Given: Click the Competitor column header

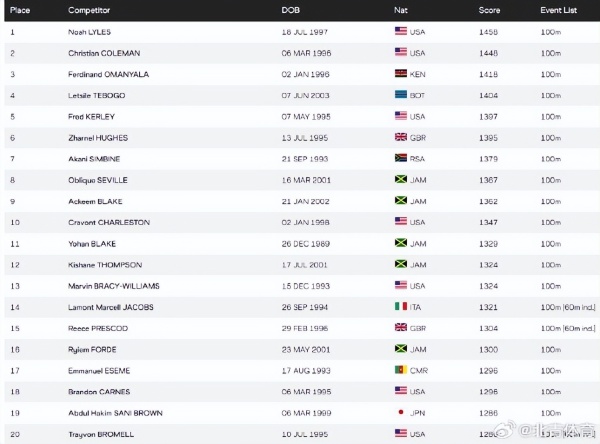Looking at the screenshot, I should click(90, 10).
